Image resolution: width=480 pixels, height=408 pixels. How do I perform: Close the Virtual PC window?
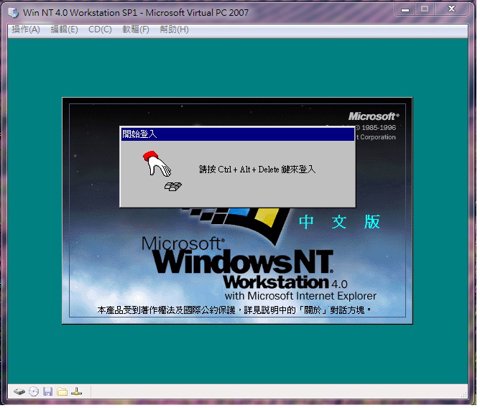(x=451, y=10)
